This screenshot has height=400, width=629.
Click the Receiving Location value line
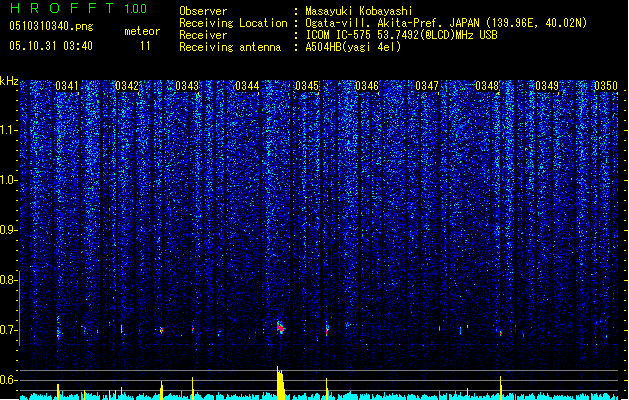coord(446,23)
